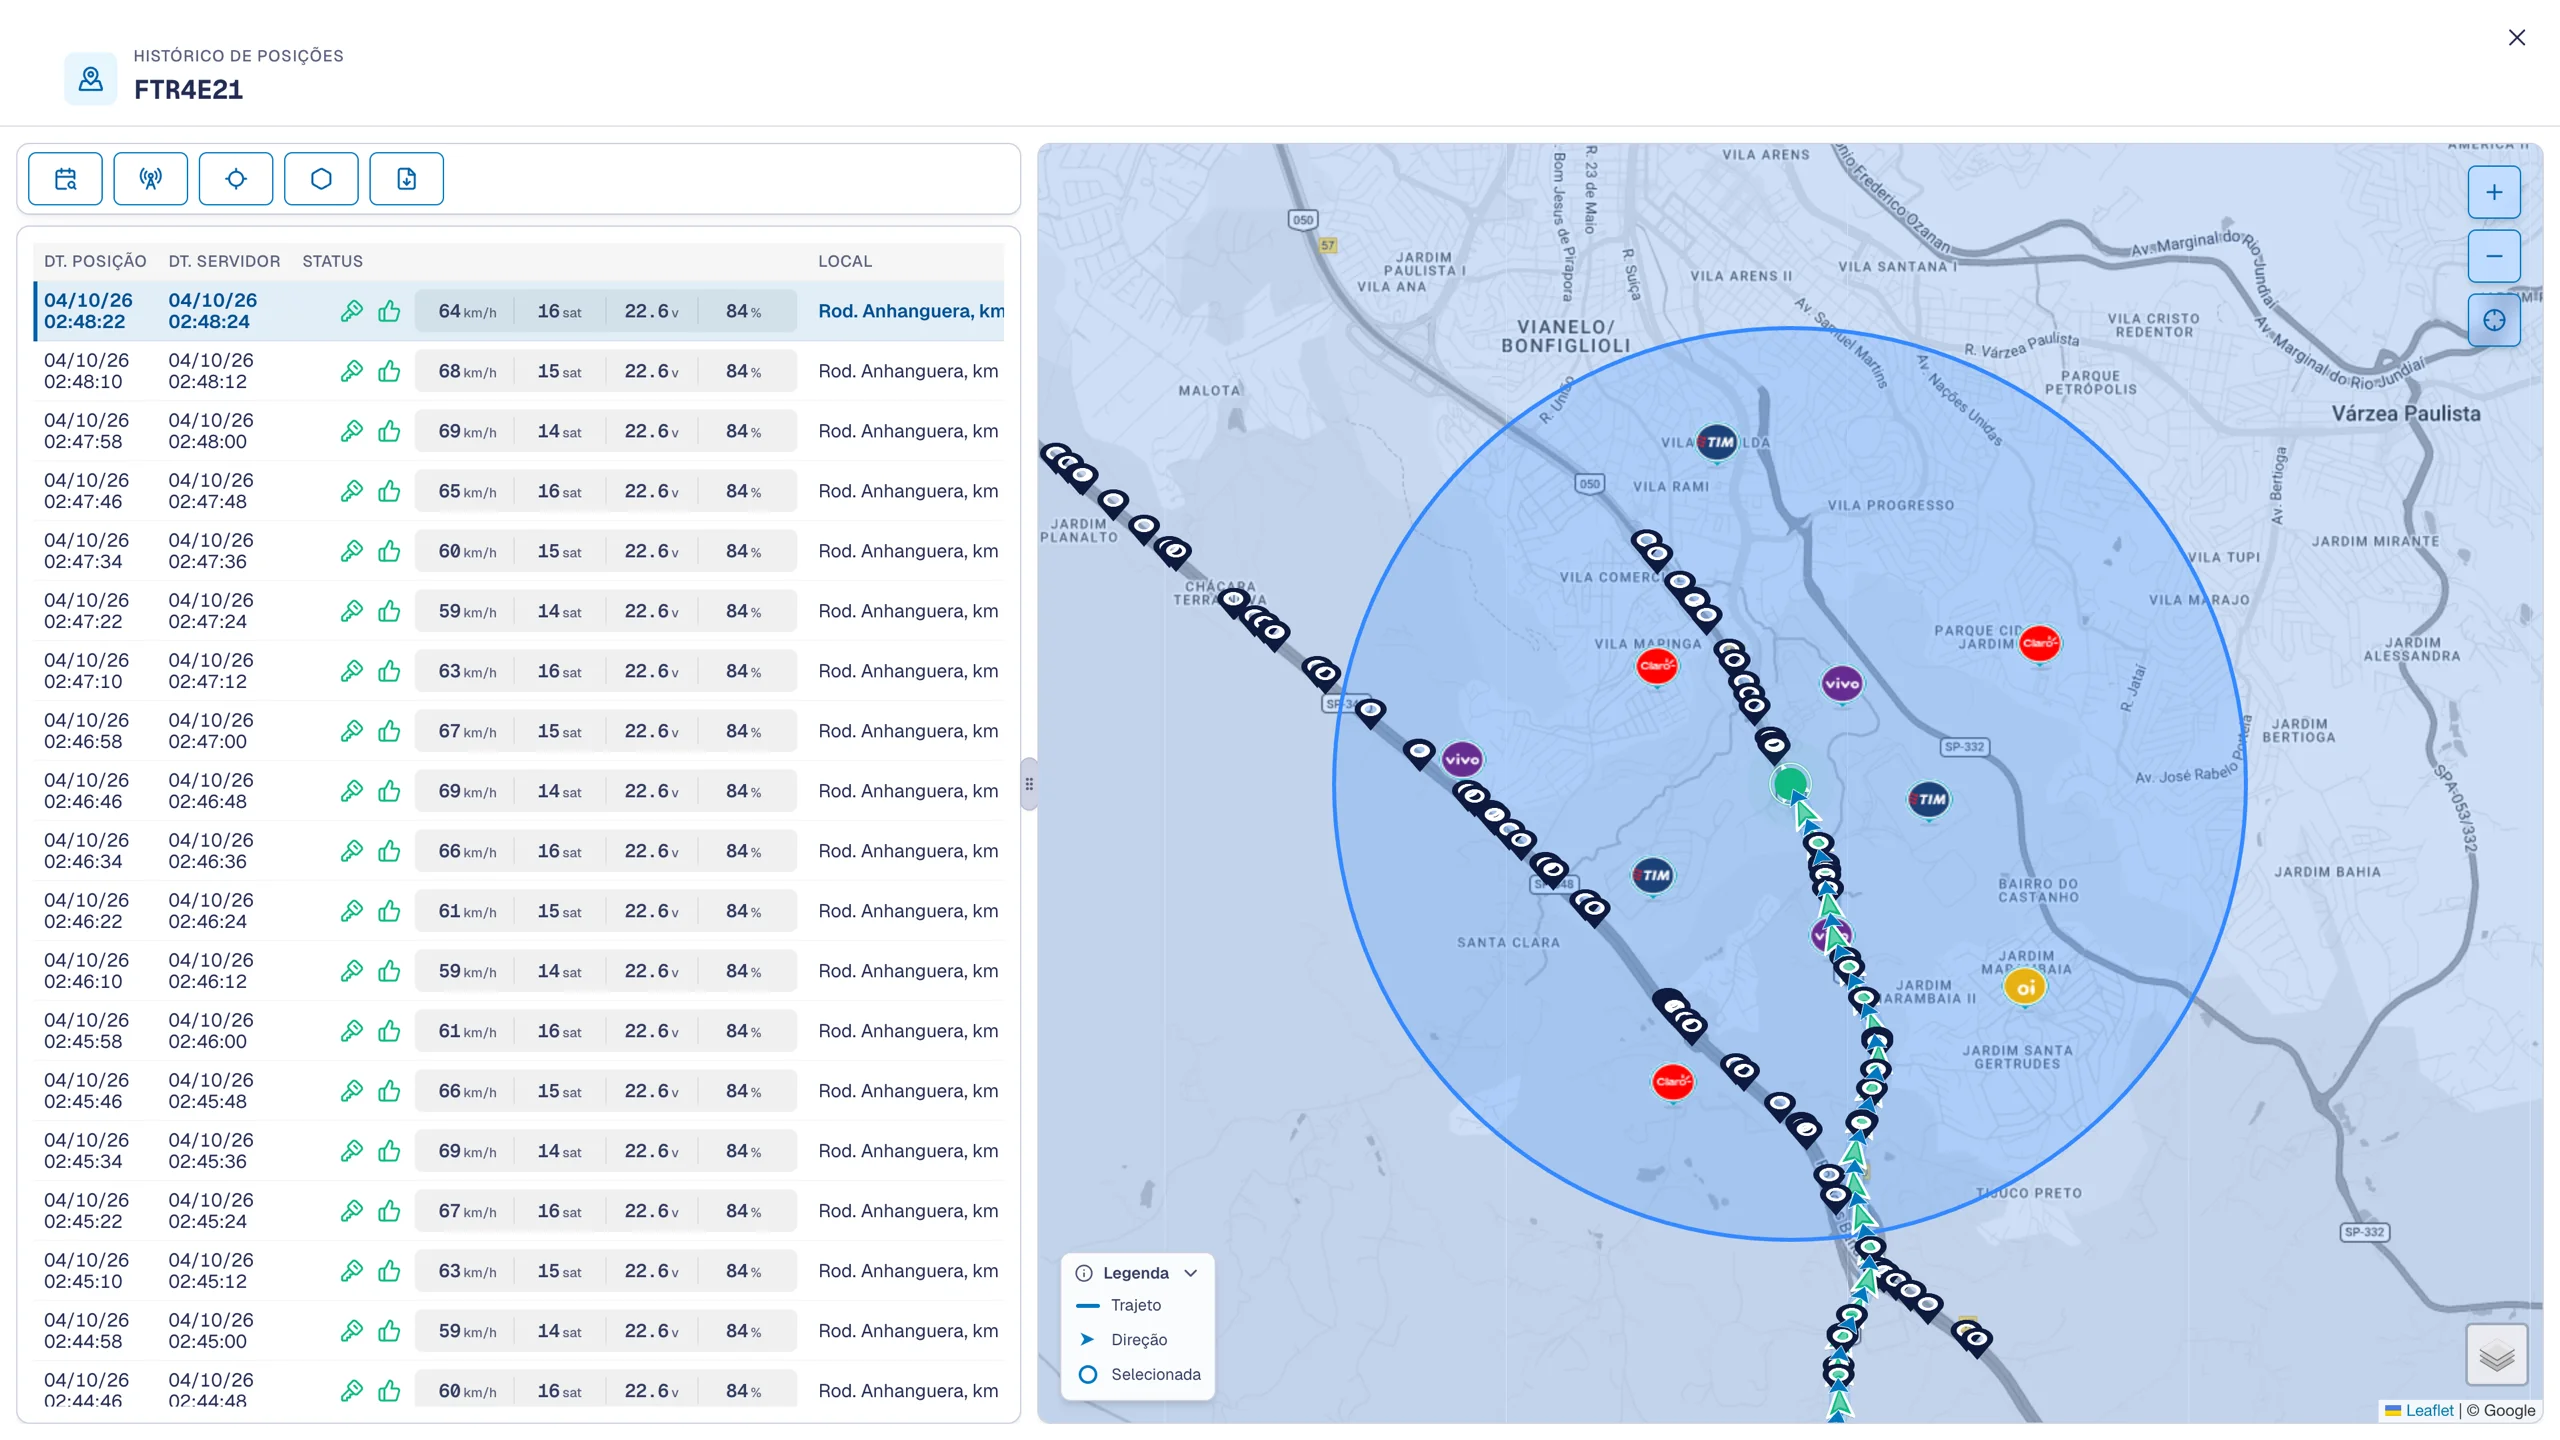Click the 14 sat value in 02:47:22 row
Viewport: 2560px width, 1440px height.
point(559,611)
